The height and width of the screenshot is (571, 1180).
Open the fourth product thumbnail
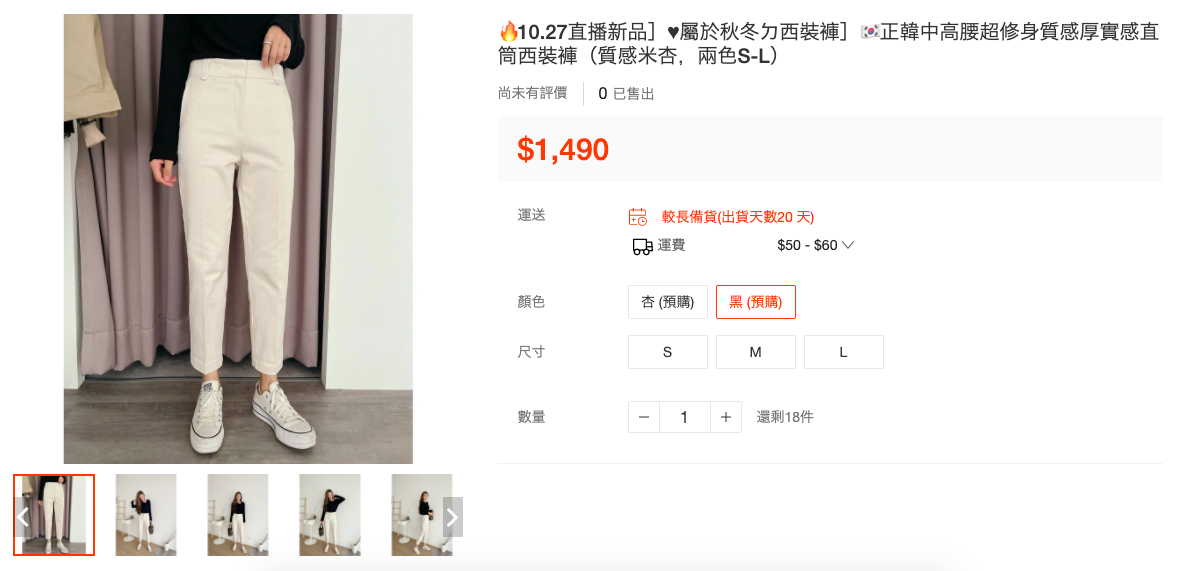[330, 515]
